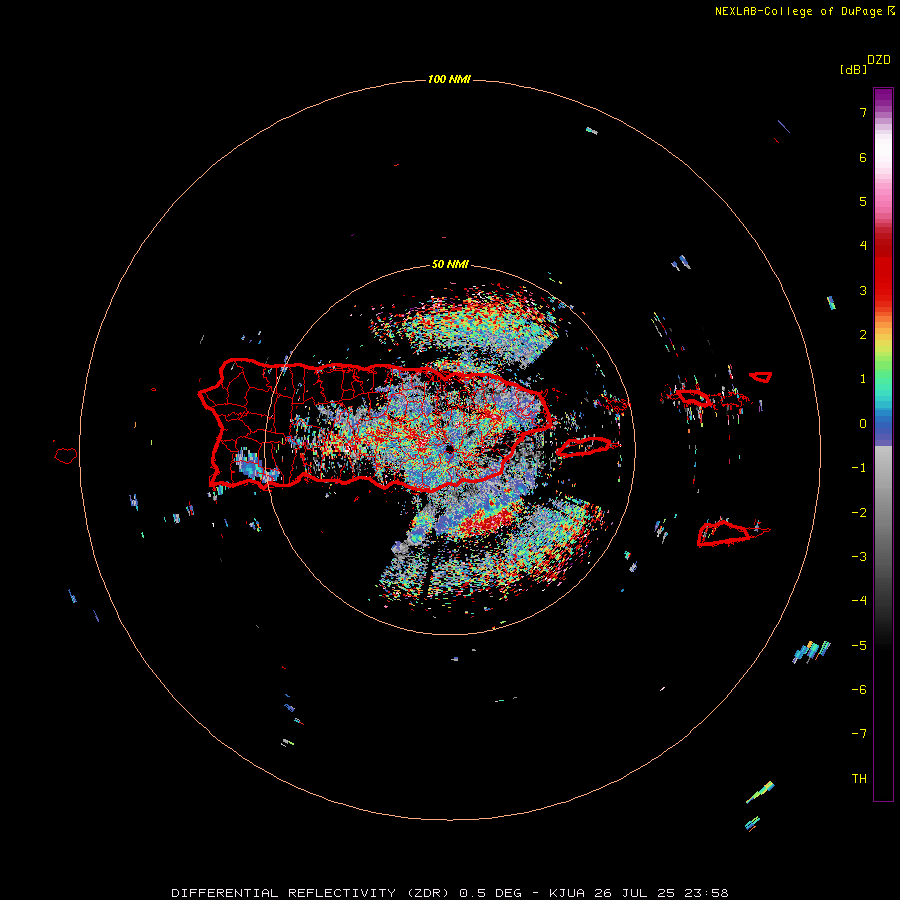Image resolution: width=900 pixels, height=900 pixels.
Task: Click the 100 NMI range ring label
Action: click(x=449, y=79)
